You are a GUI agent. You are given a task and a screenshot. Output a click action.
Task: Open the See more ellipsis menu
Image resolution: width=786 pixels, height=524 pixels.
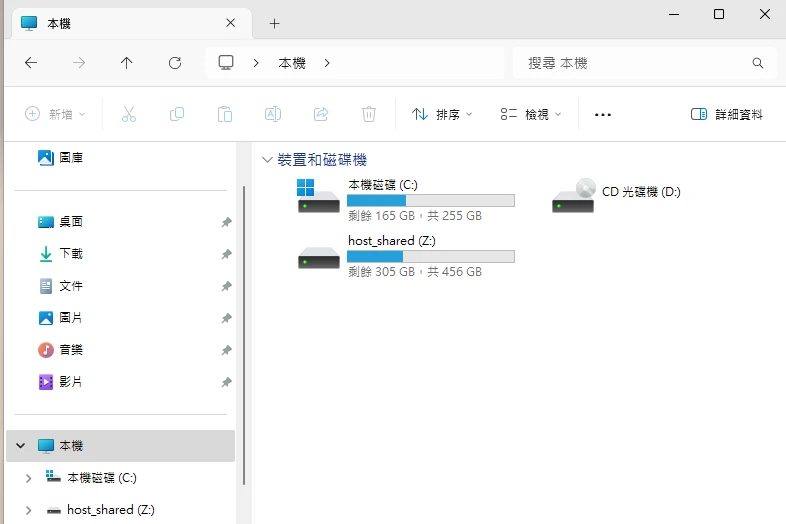pyautogui.click(x=602, y=114)
